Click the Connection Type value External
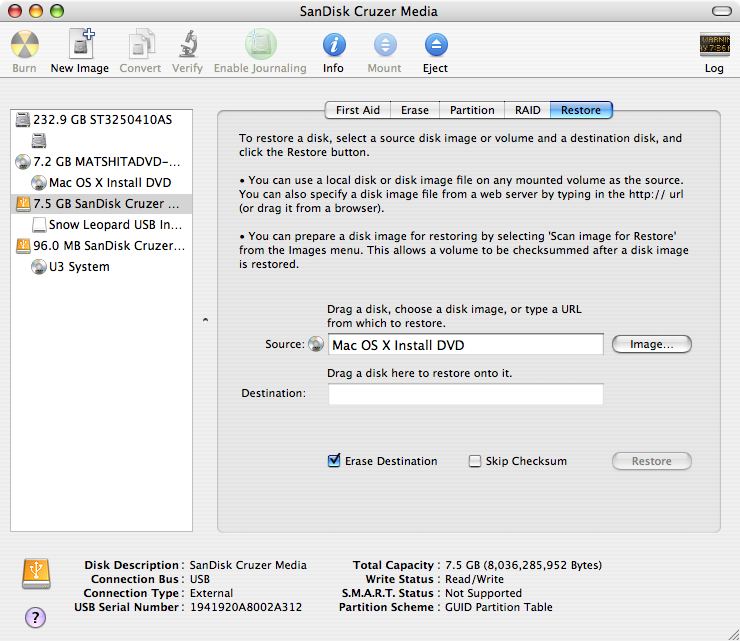Image resolution: width=740 pixels, height=641 pixels. pyautogui.click(x=211, y=593)
